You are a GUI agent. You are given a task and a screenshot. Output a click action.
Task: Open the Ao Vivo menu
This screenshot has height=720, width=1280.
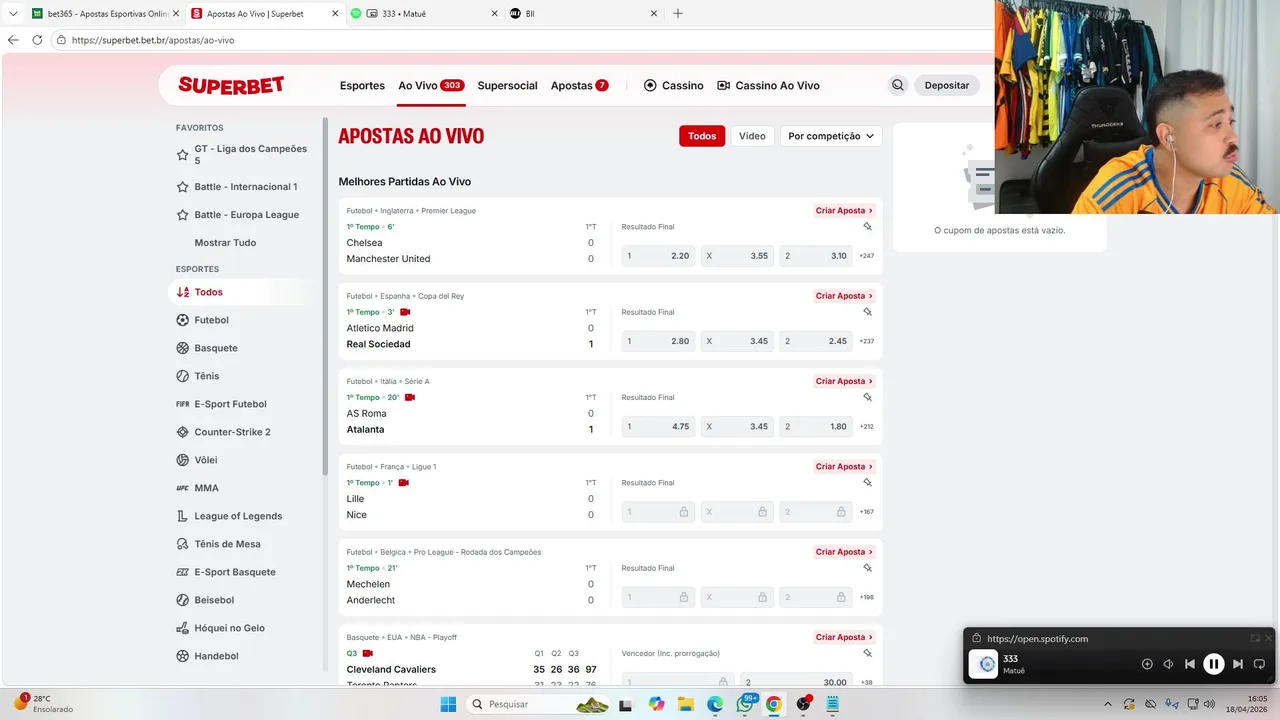(x=431, y=86)
